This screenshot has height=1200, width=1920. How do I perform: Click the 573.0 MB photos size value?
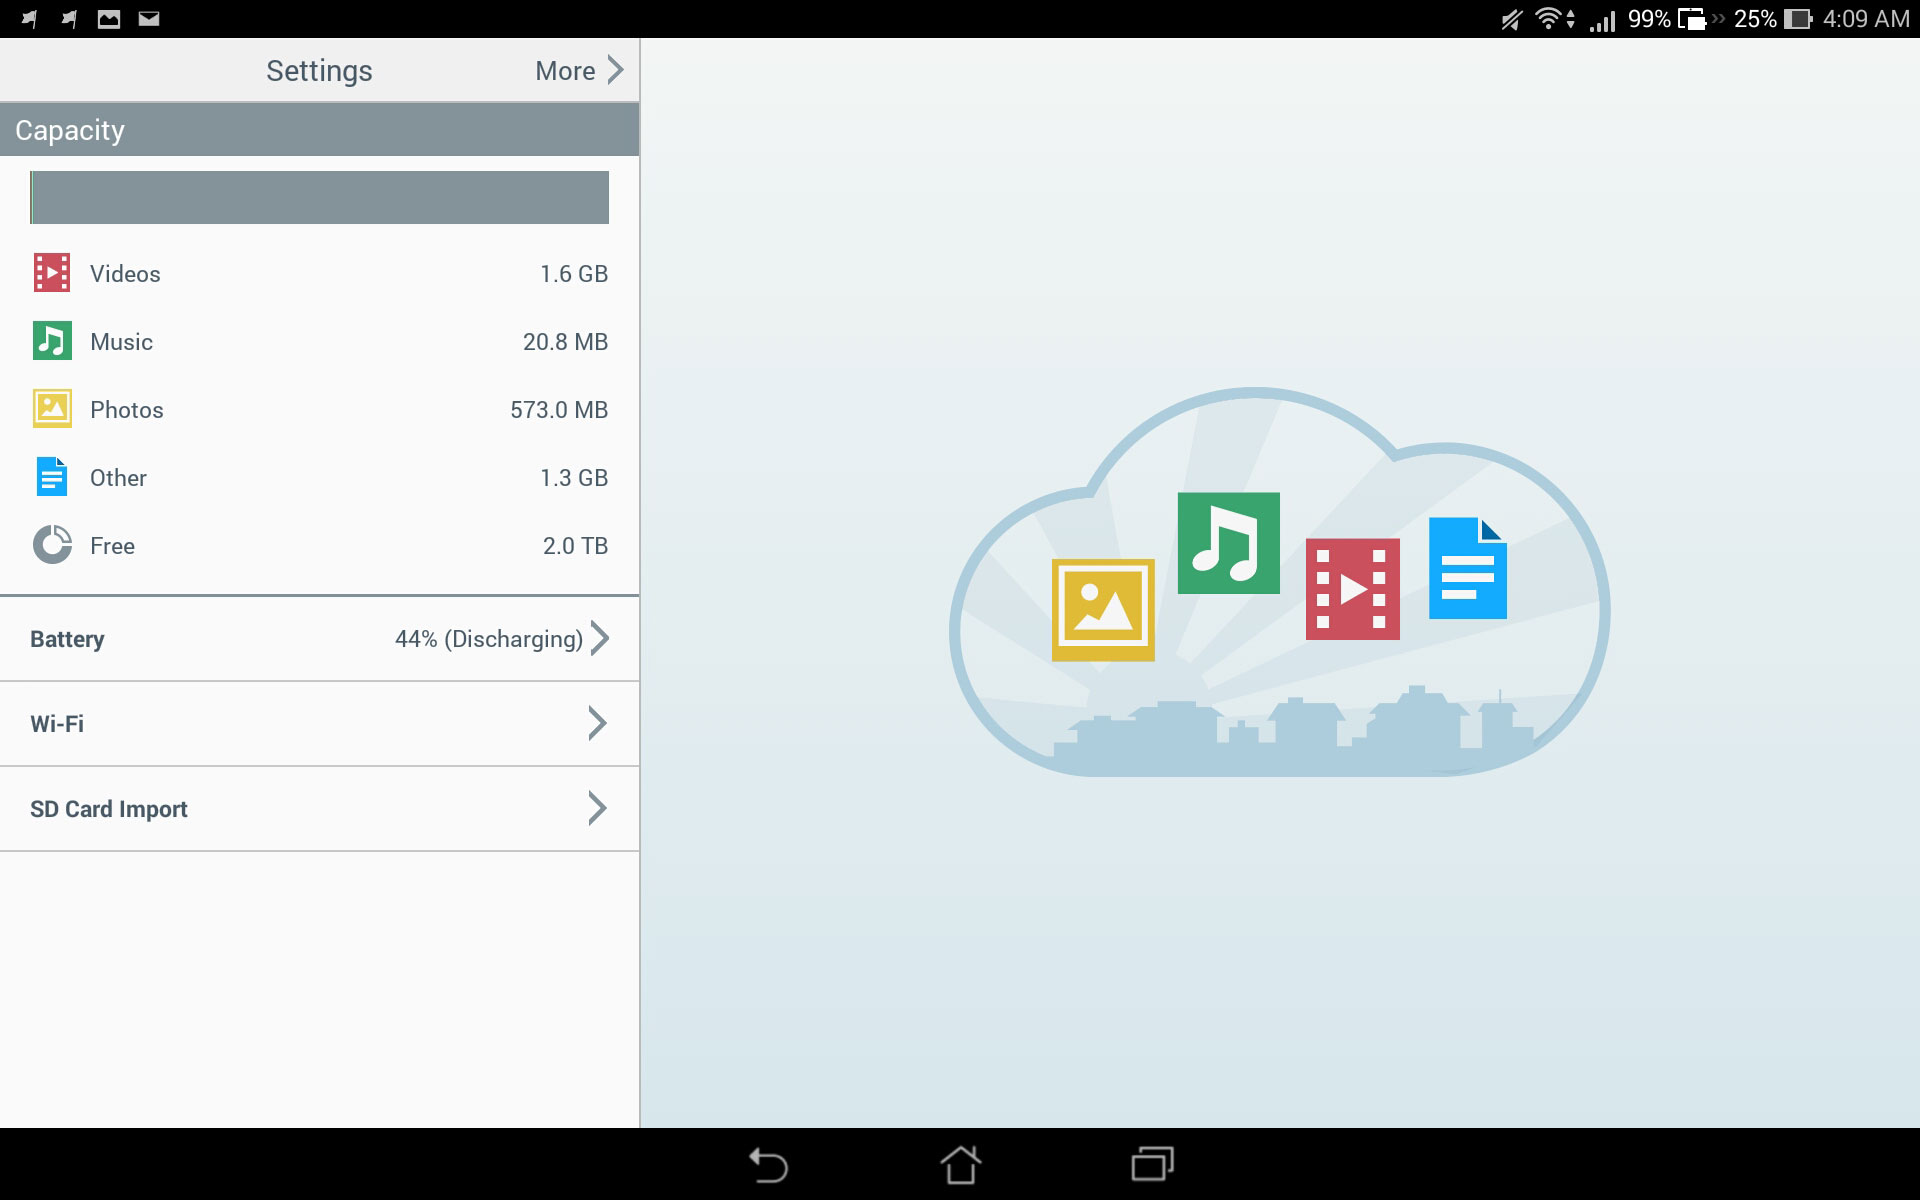click(x=559, y=410)
